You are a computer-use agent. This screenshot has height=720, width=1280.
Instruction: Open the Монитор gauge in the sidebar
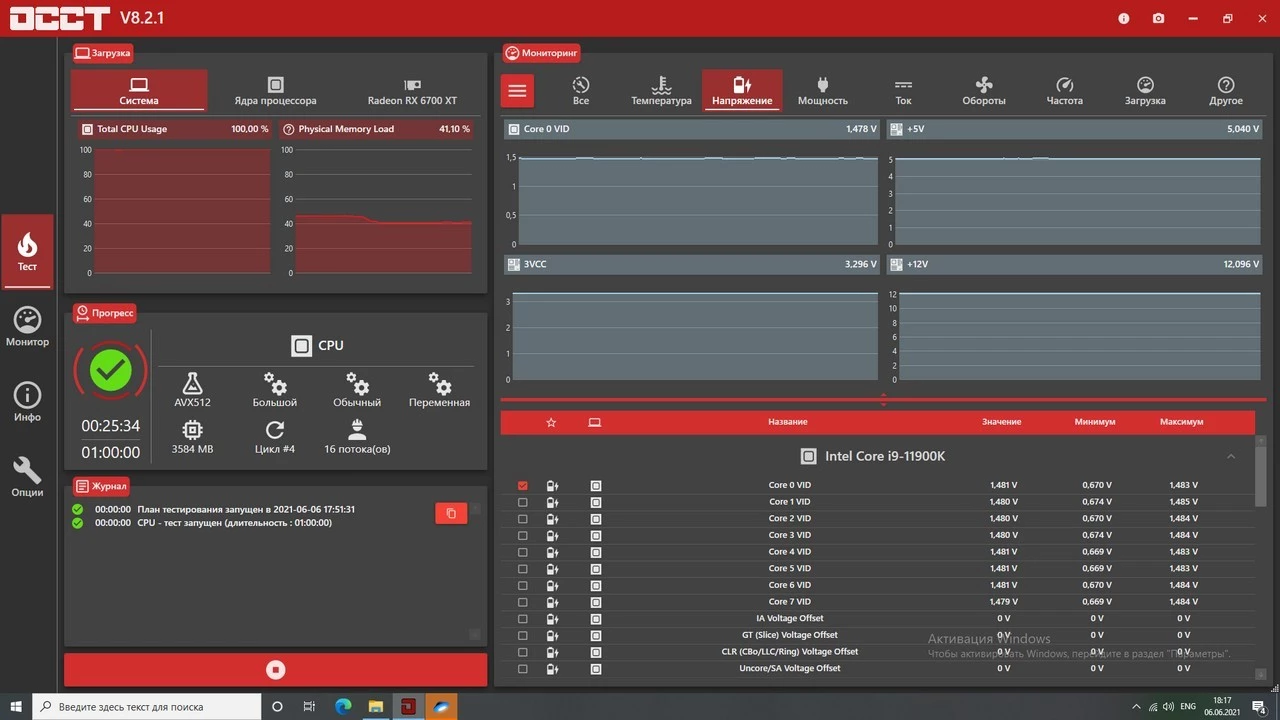pos(27,327)
